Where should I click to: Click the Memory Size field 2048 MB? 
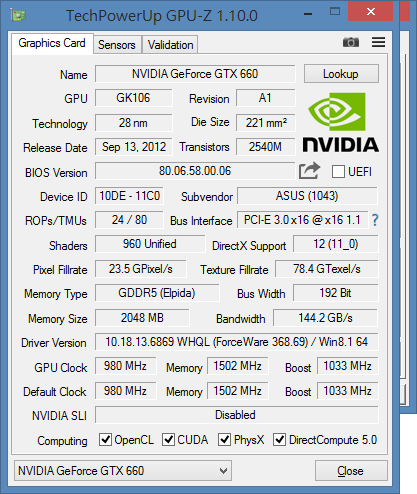(x=142, y=318)
